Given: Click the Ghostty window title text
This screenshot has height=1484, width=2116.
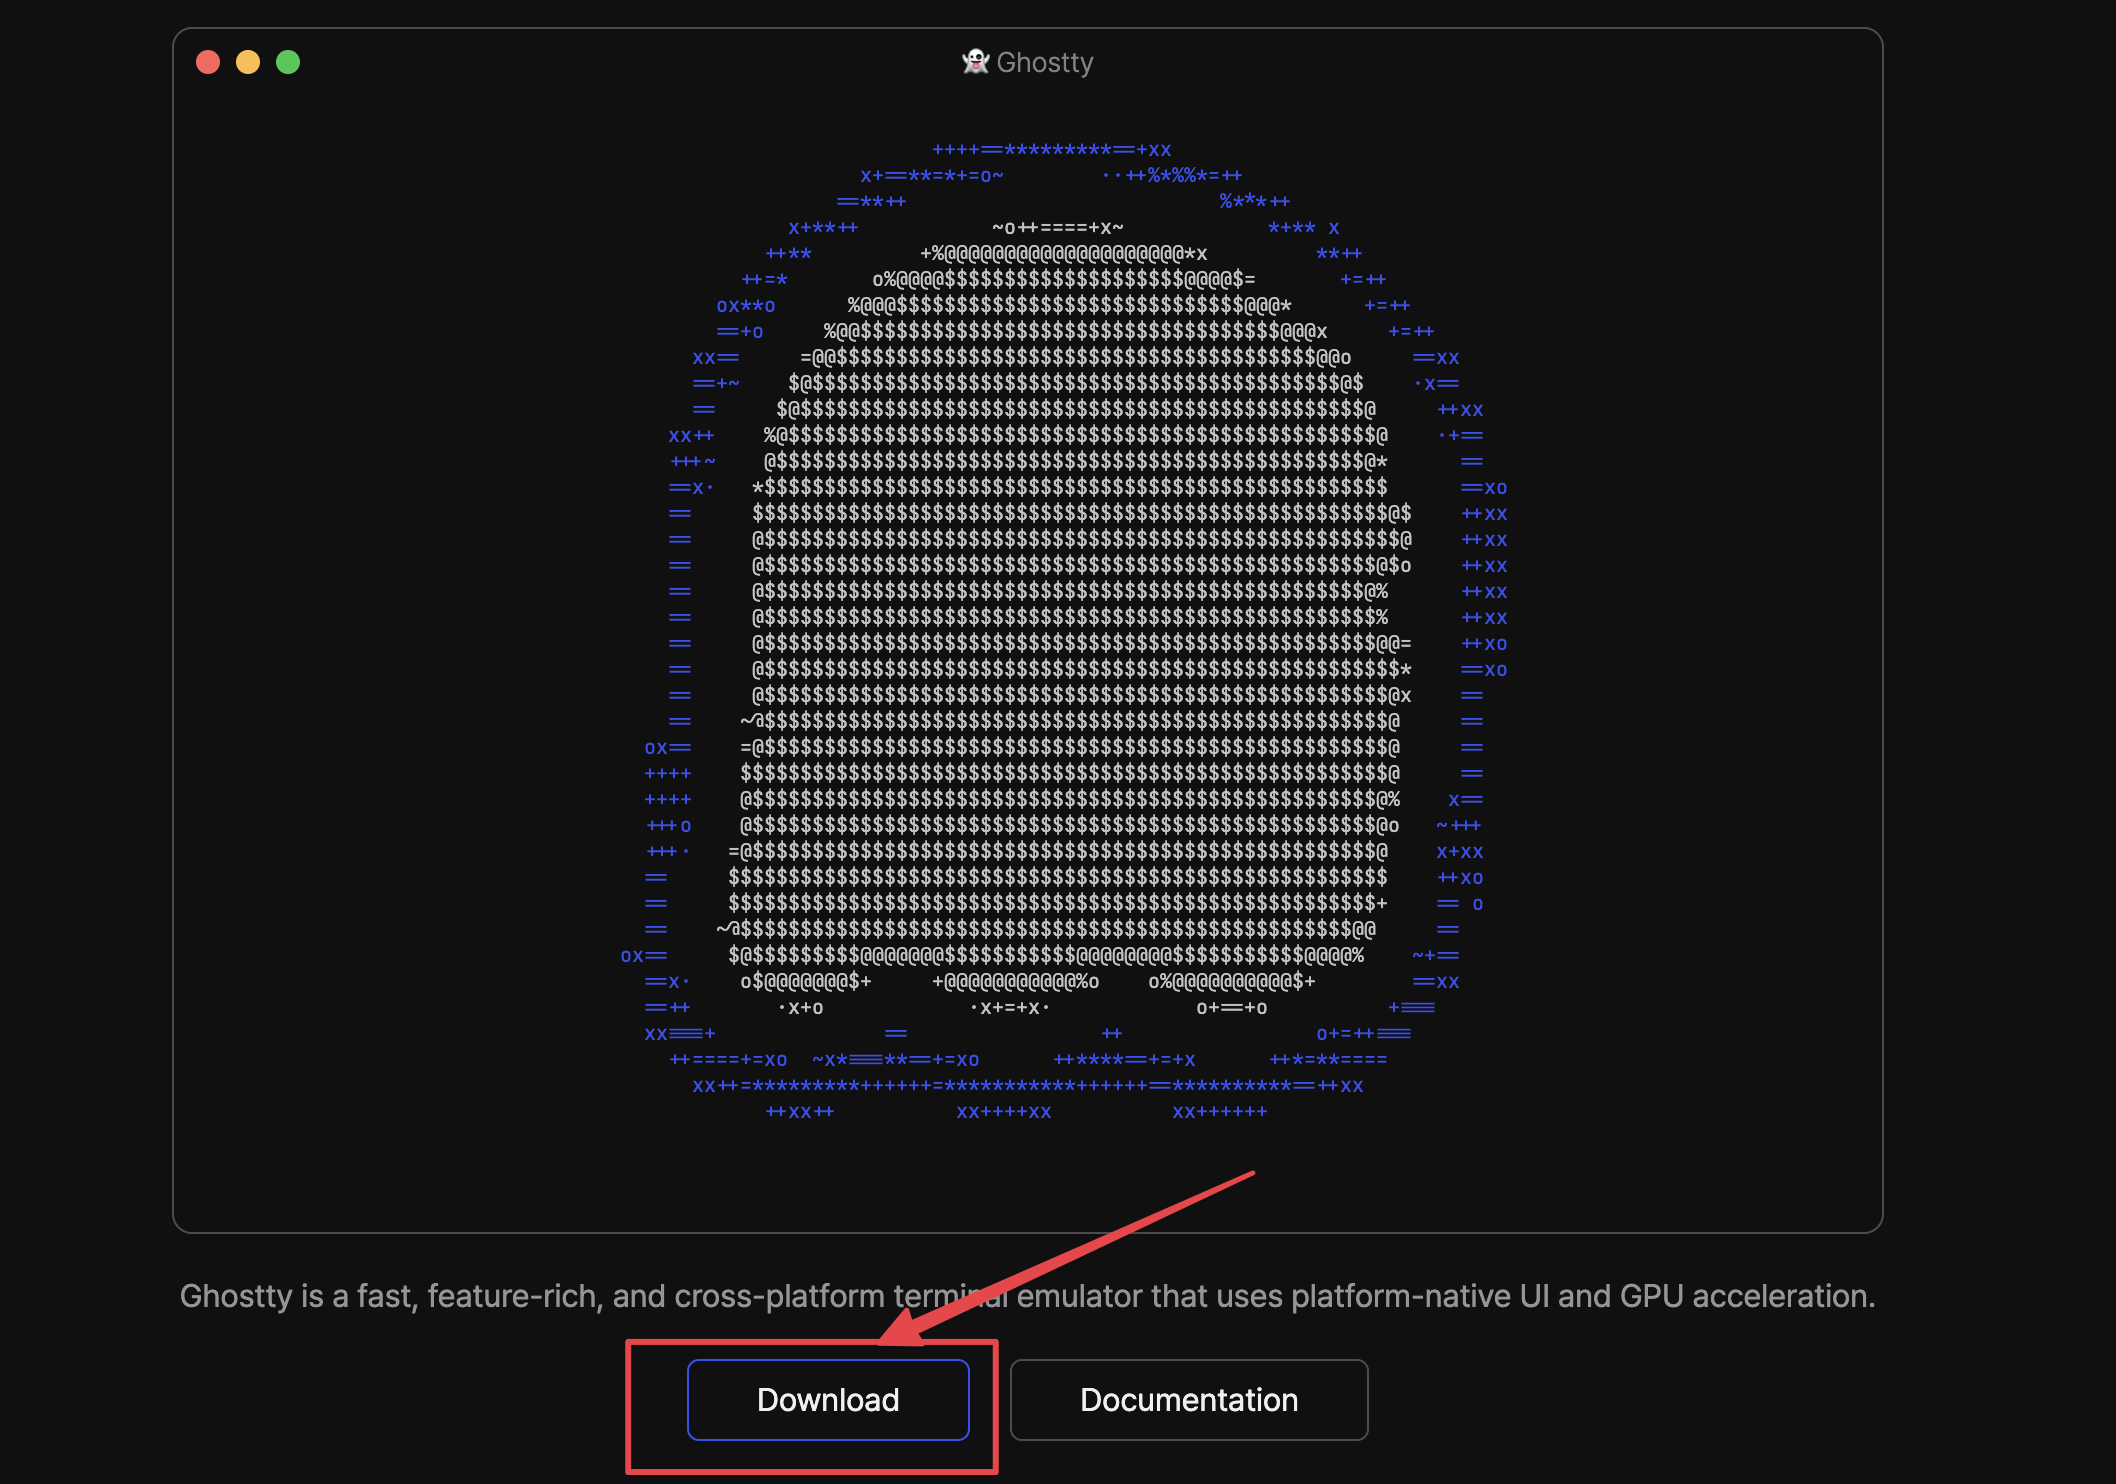Looking at the screenshot, I should click(1045, 62).
